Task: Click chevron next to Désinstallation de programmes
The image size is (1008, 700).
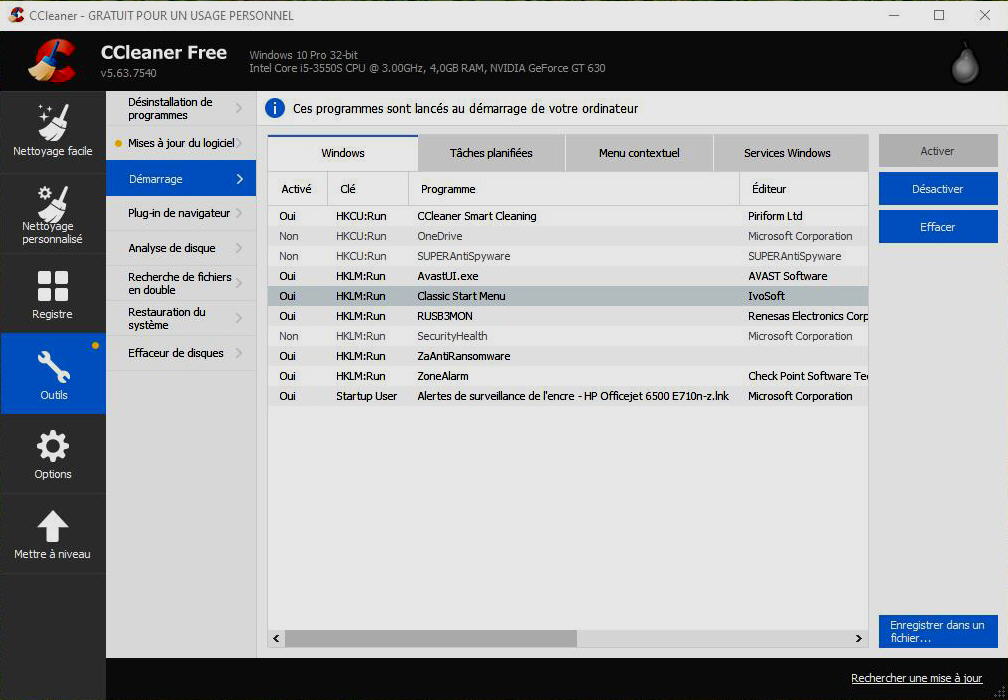Action: 240,109
